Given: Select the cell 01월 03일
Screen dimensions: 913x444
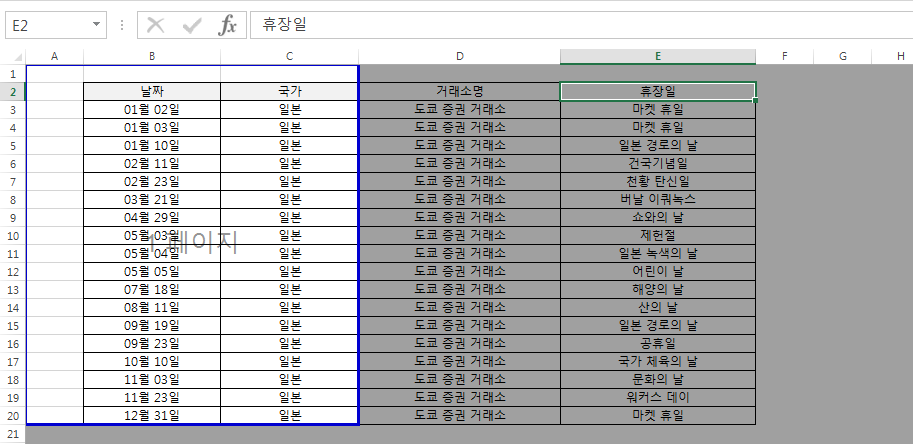Looking at the screenshot, I should point(152,127).
